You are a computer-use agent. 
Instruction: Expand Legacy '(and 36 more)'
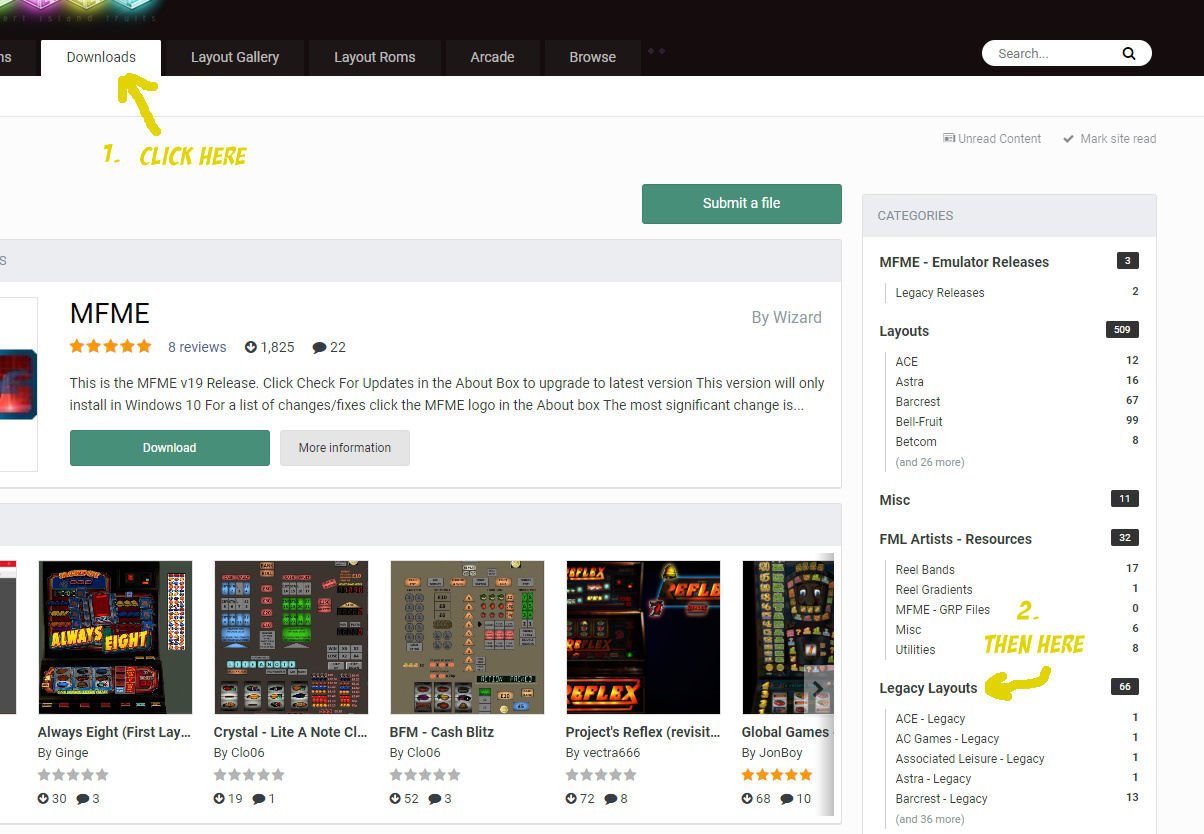pyautogui.click(x=930, y=819)
